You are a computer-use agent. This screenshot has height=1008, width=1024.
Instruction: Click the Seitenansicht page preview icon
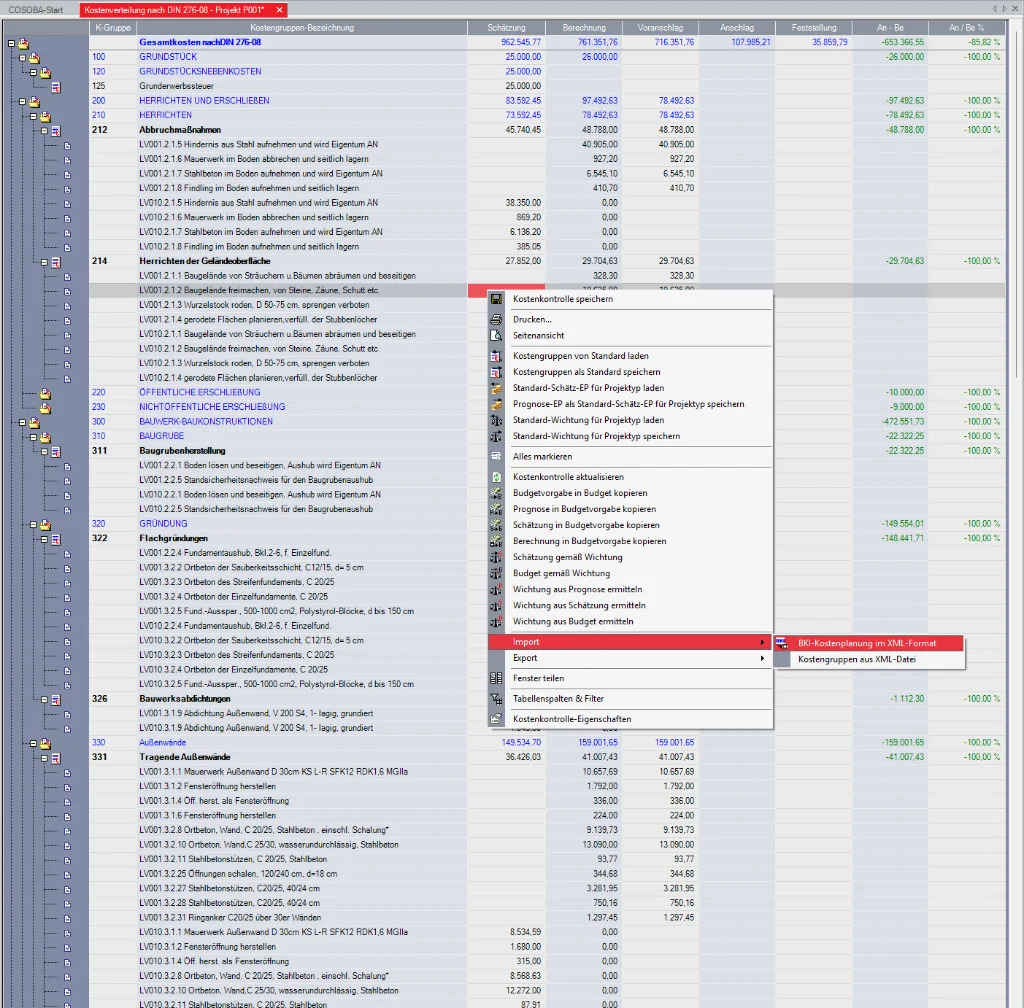496,335
